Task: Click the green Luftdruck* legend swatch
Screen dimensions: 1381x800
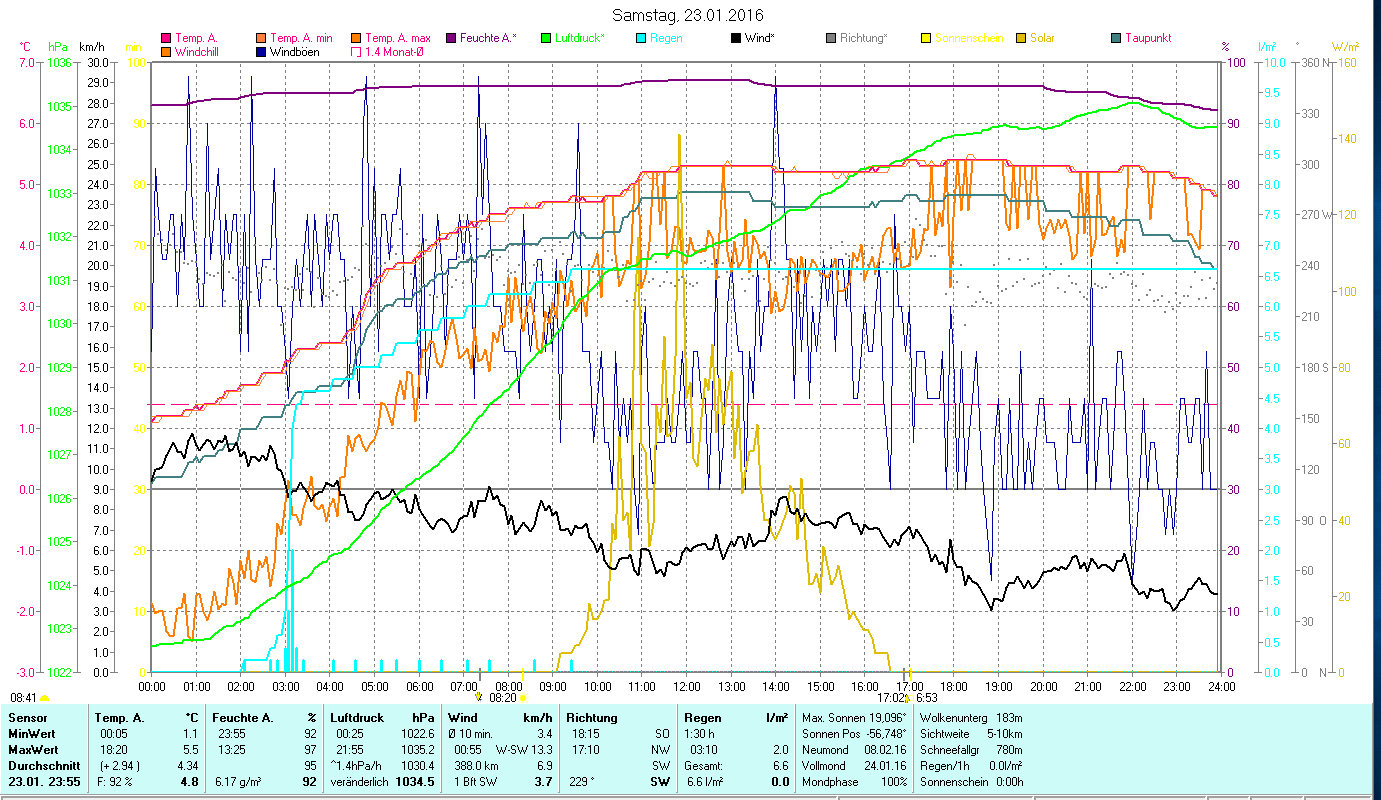Action: point(546,38)
